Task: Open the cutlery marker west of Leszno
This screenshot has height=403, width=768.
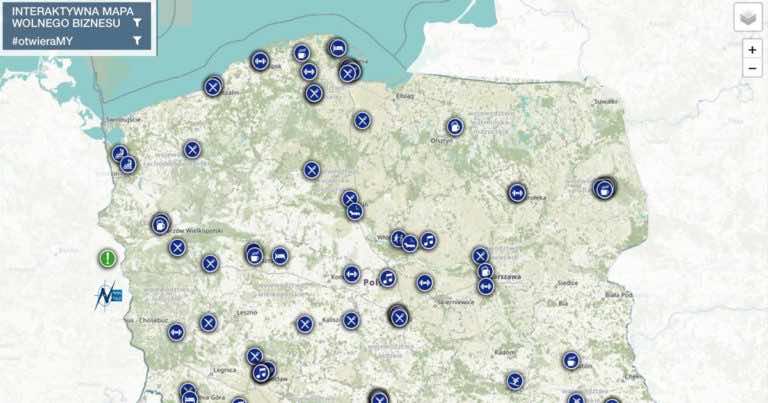Action: (x=208, y=323)
